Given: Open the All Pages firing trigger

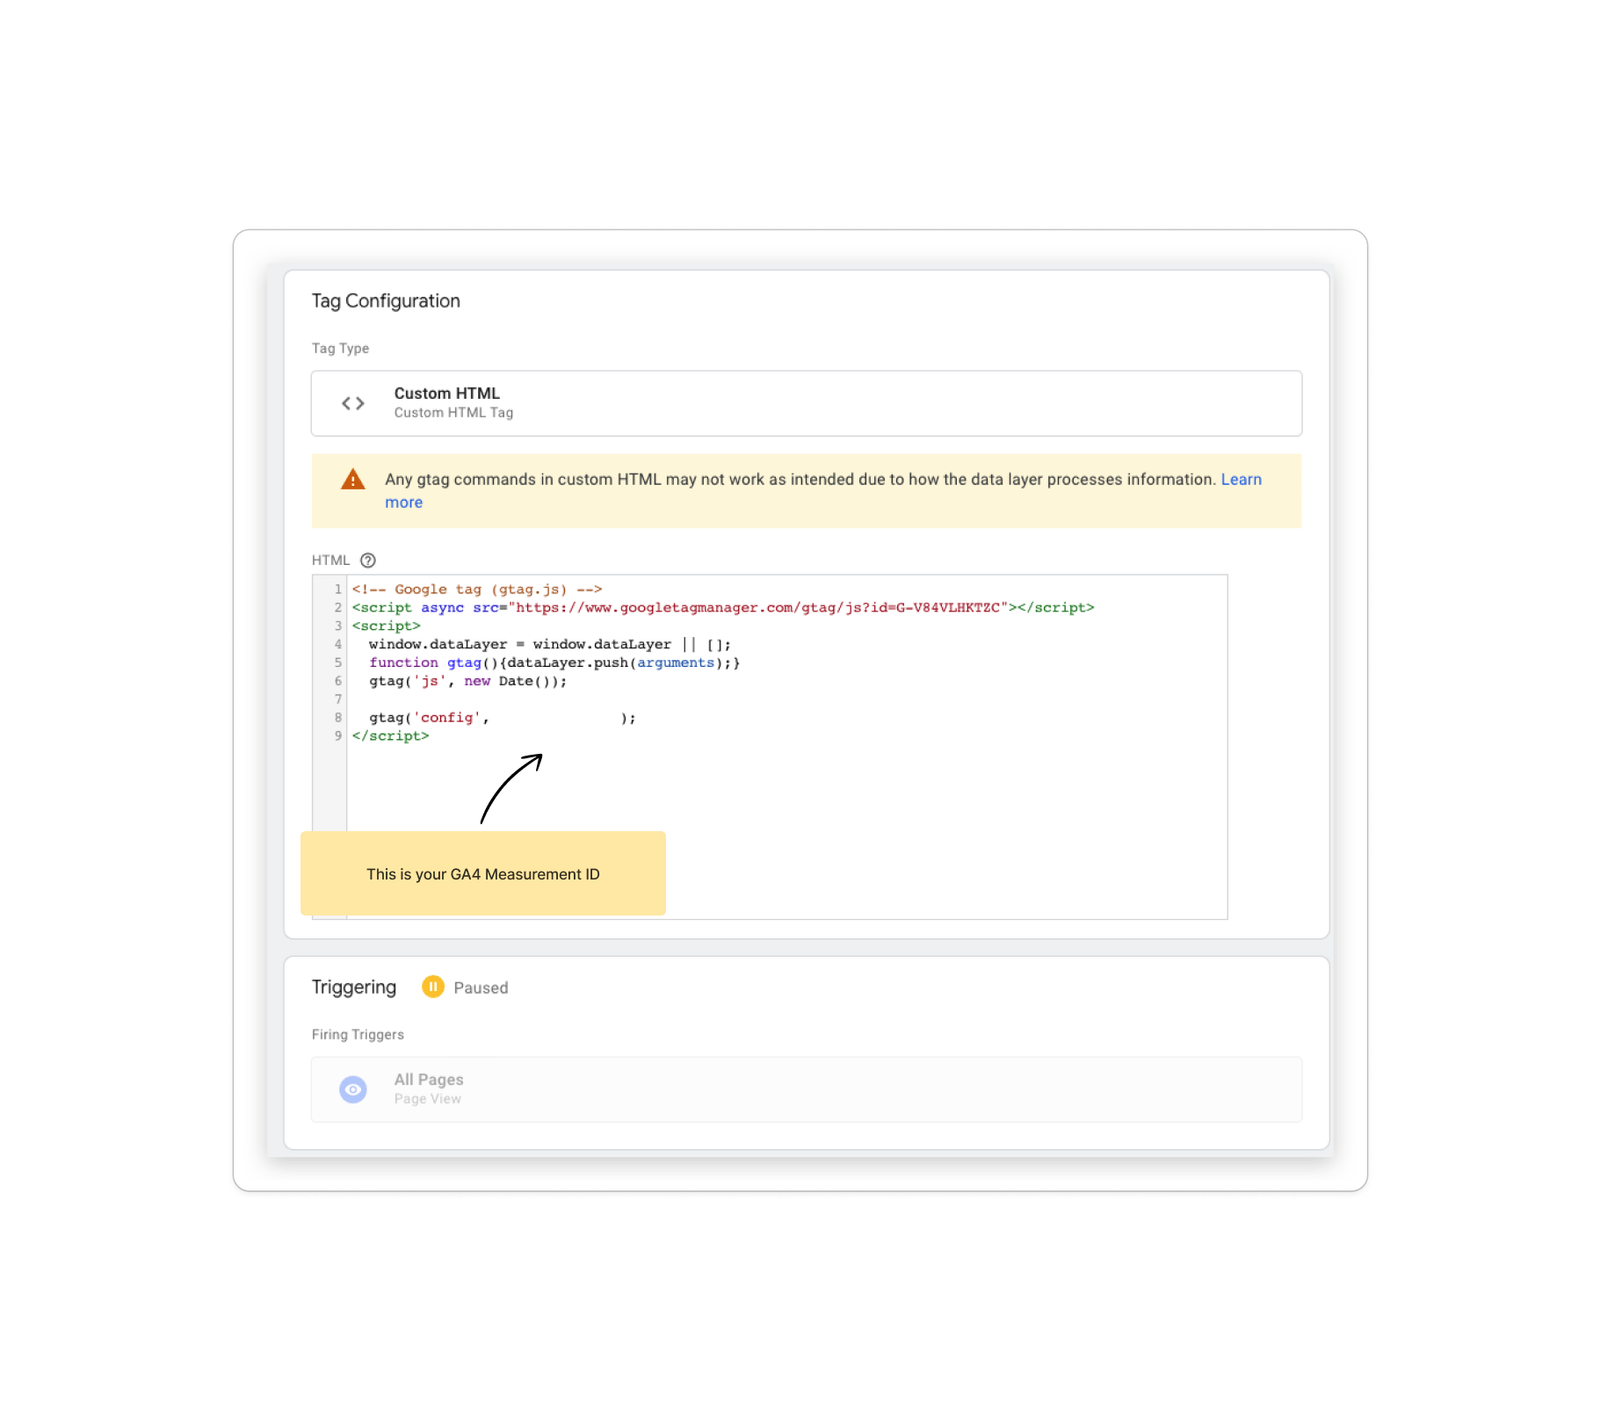Looking at the screenshot, I should pos(806,1089).
